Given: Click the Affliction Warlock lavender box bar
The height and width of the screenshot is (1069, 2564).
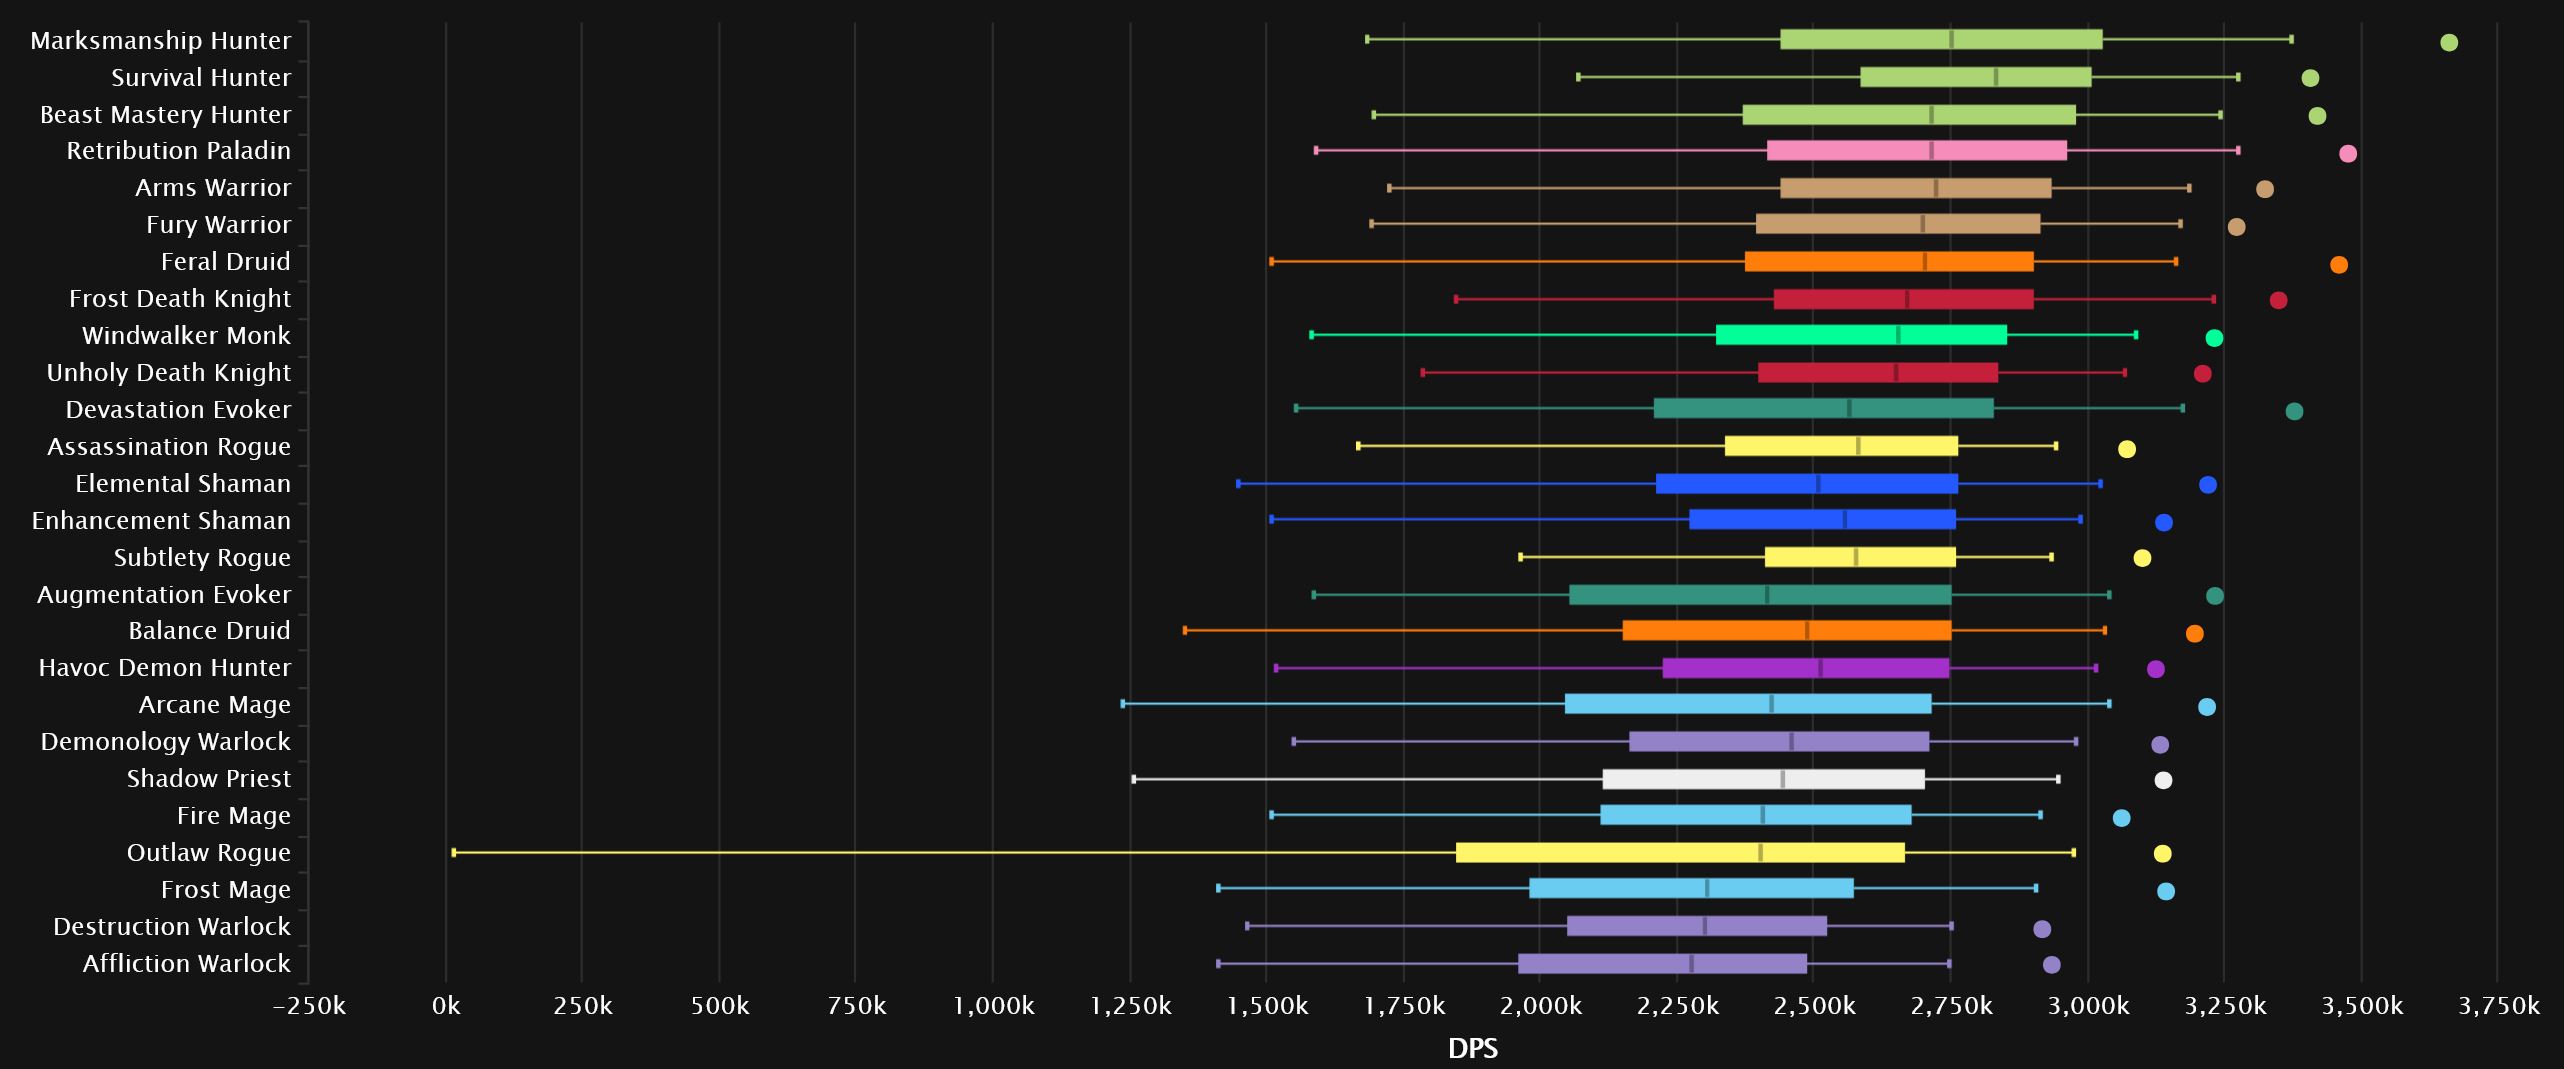Looking at the screenshot, I should click(1662, 964).
